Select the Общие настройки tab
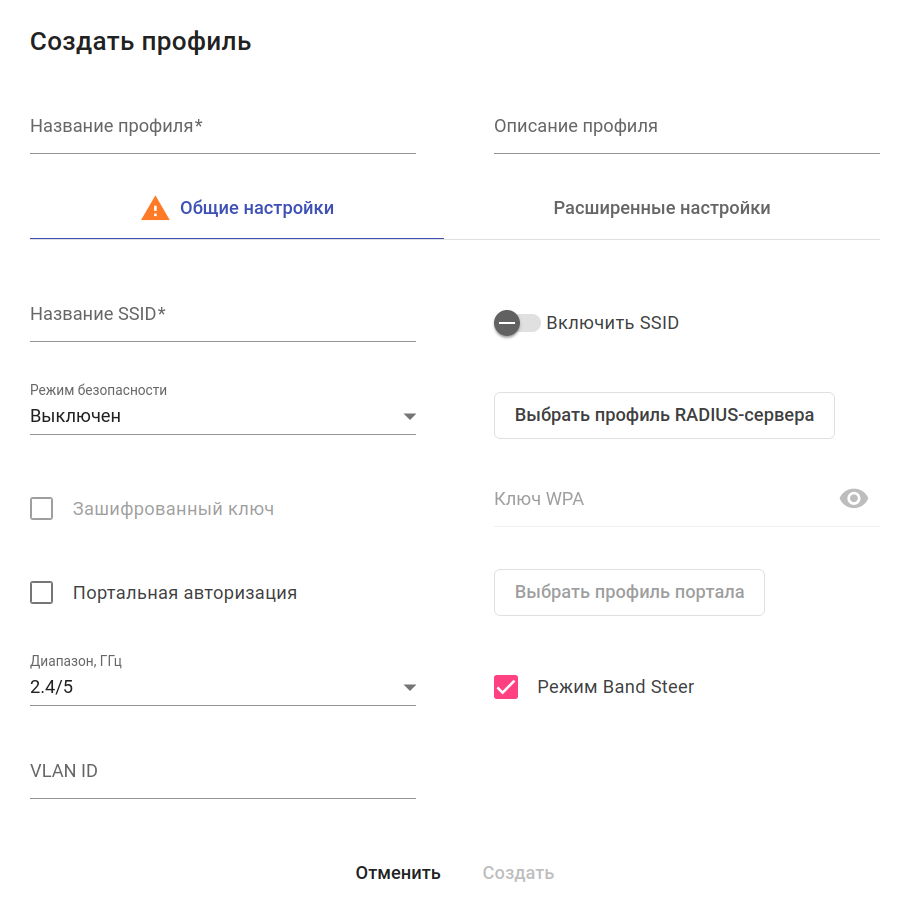Viewport: 910px width, 906px height. [x=256, y=208]
